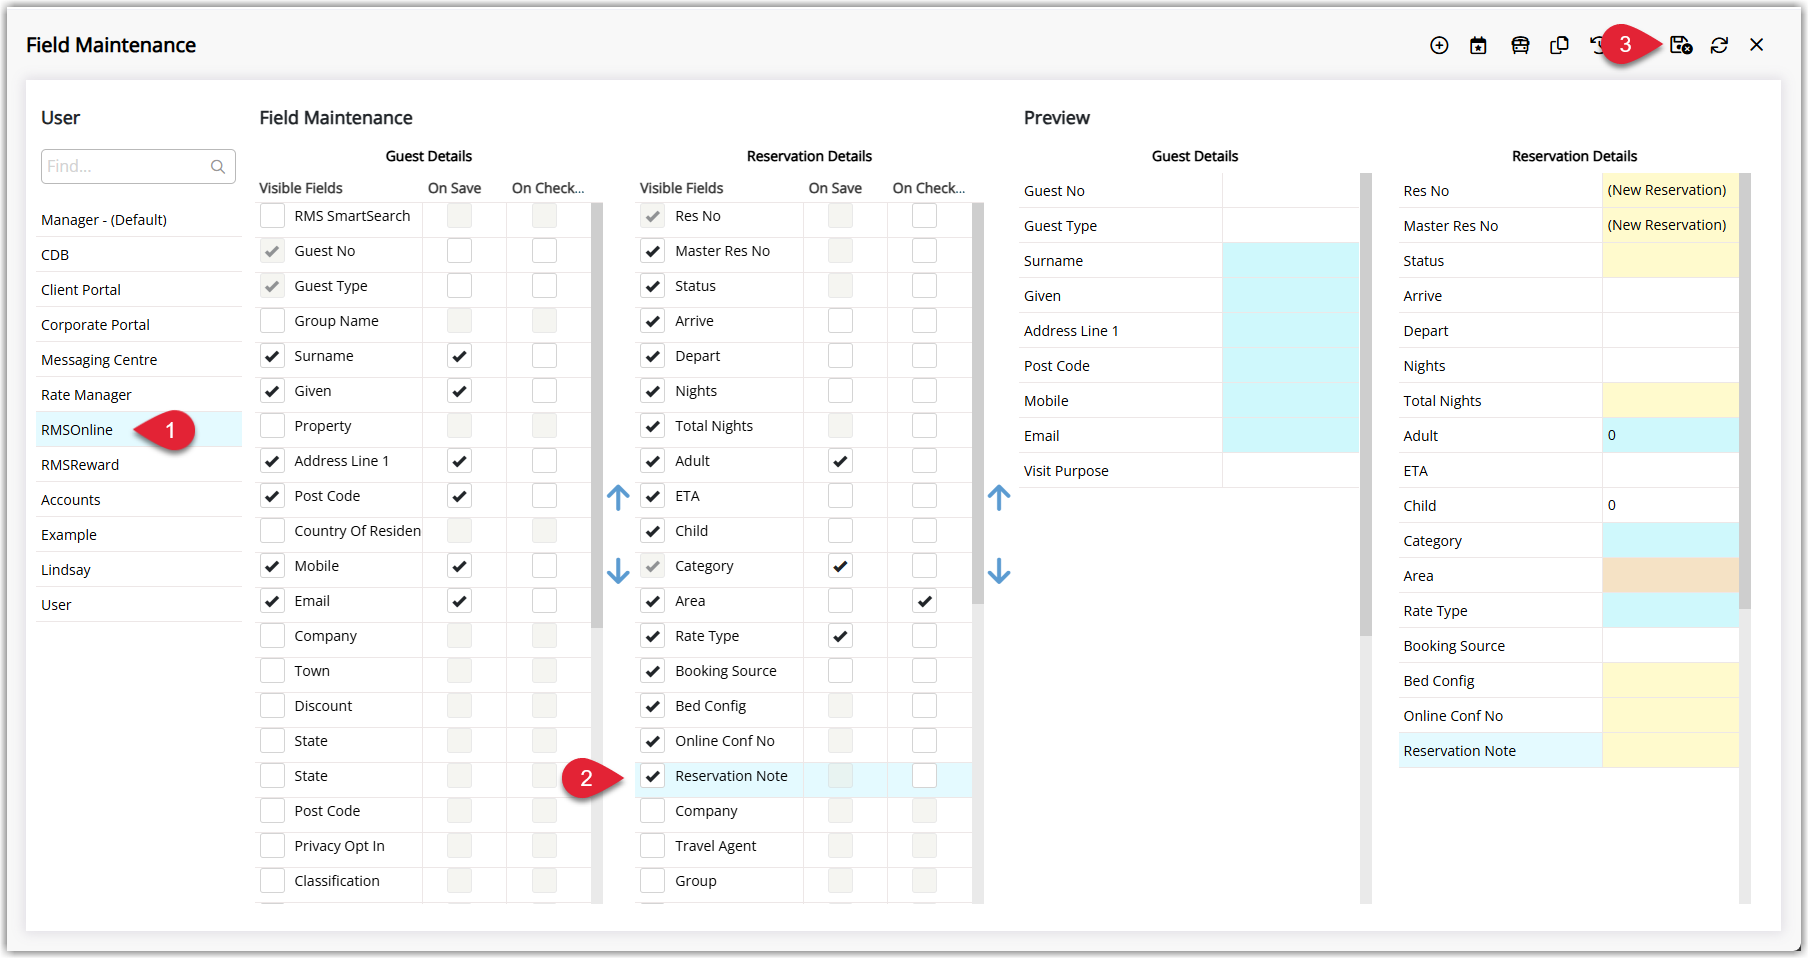Click the calendar star toolbar icon
1809x959 pixels.
(x=1478, y=45)
